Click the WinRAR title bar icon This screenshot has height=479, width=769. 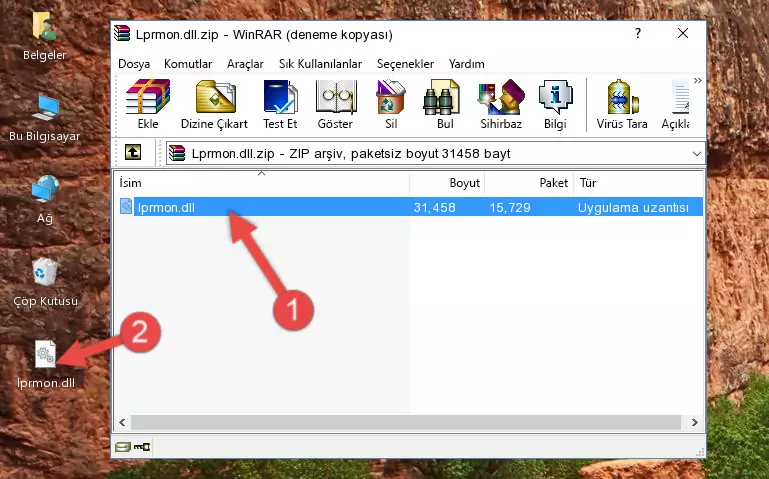122,34
